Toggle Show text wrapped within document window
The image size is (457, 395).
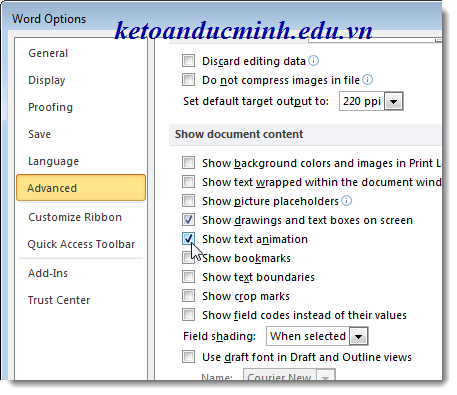click(188, 182)
